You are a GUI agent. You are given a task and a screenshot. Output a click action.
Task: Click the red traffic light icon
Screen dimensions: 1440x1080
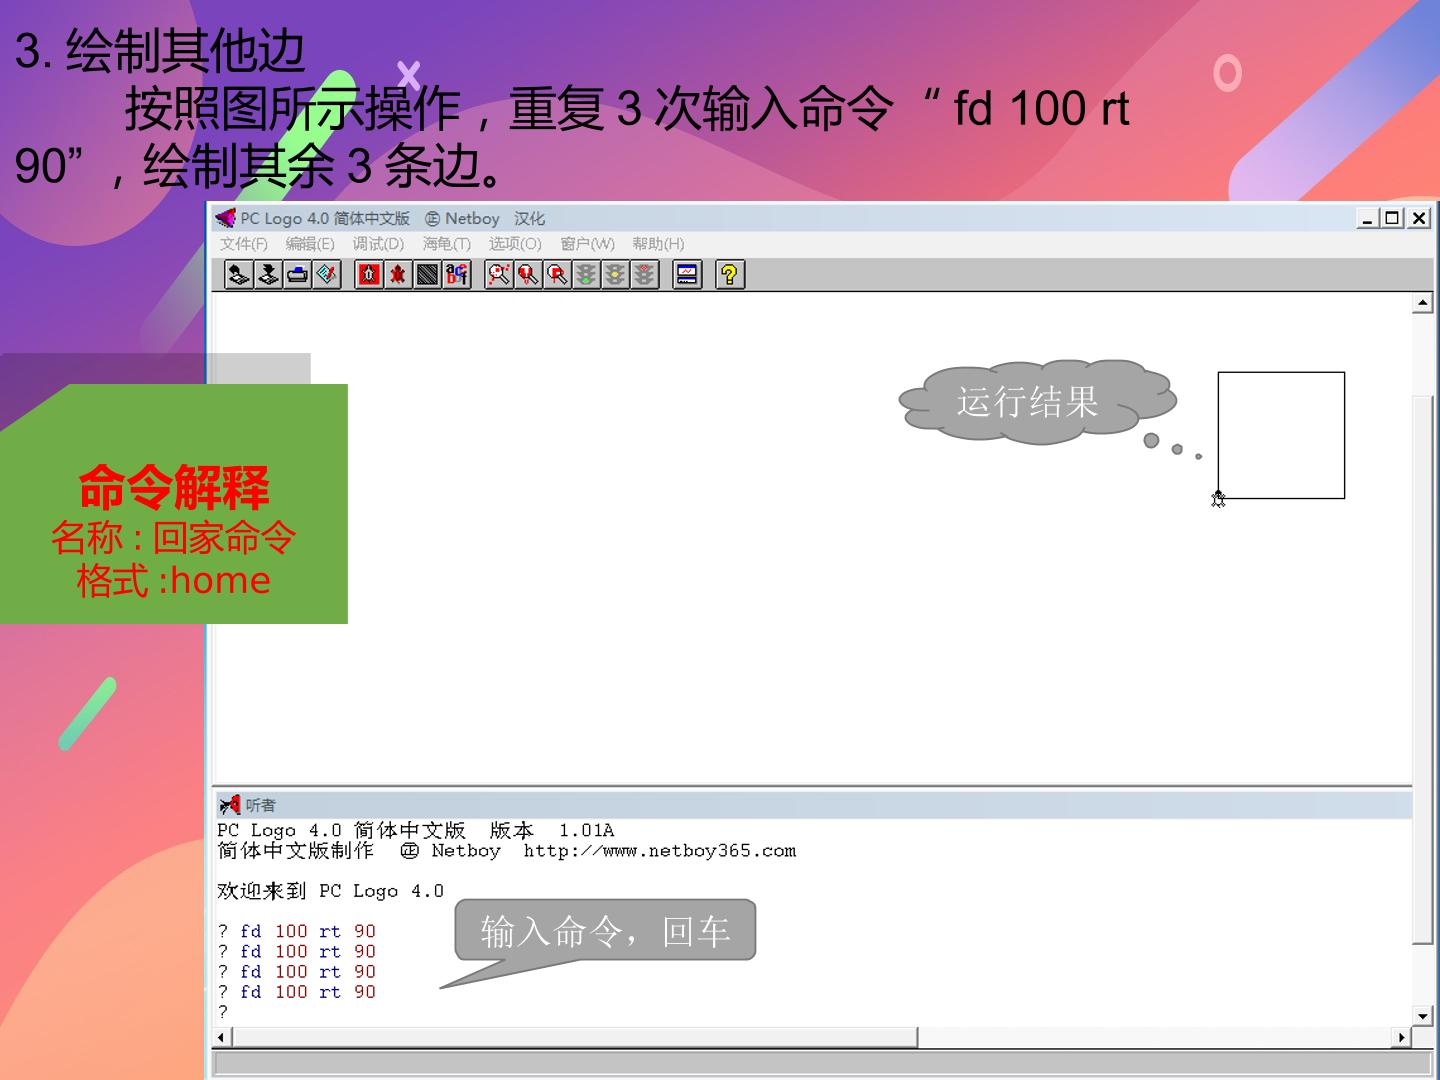click(645, 274)
